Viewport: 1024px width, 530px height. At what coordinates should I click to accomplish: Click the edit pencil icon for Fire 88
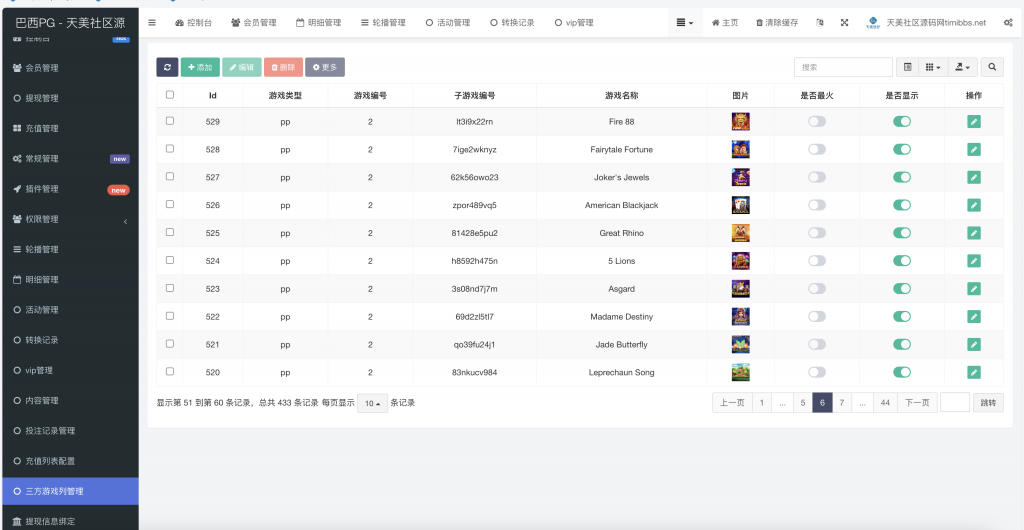pyautogui.click(x=974, y=122)
